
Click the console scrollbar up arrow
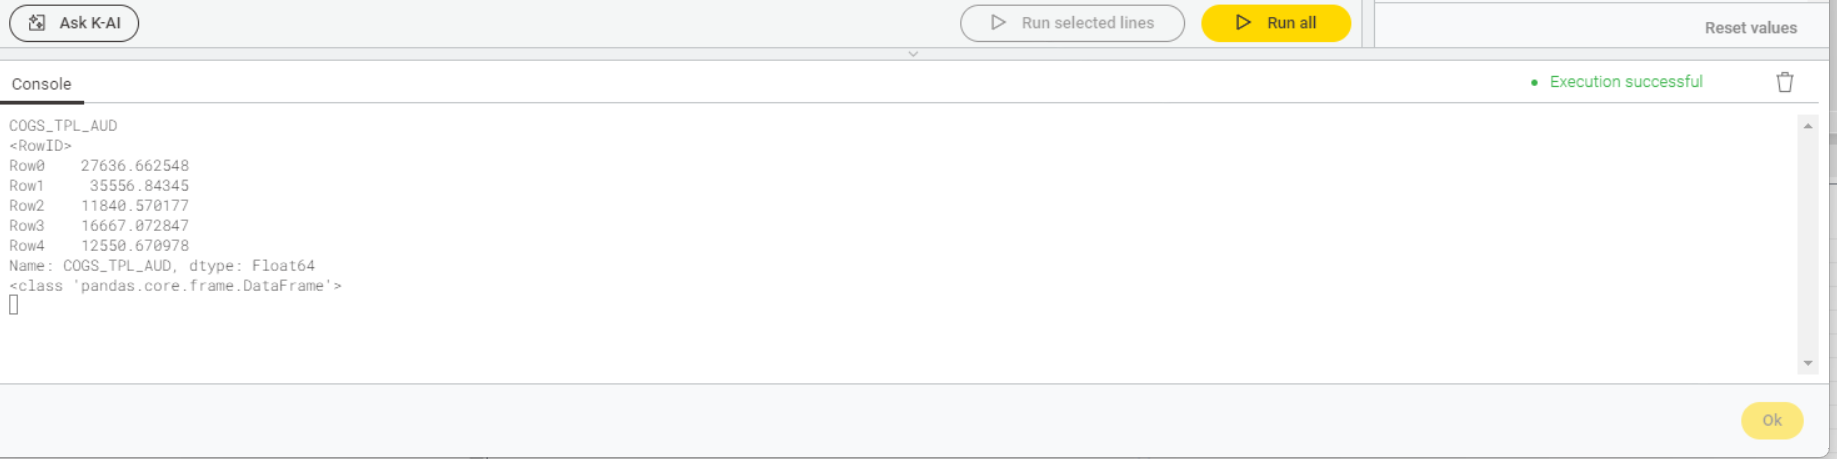1807,126
